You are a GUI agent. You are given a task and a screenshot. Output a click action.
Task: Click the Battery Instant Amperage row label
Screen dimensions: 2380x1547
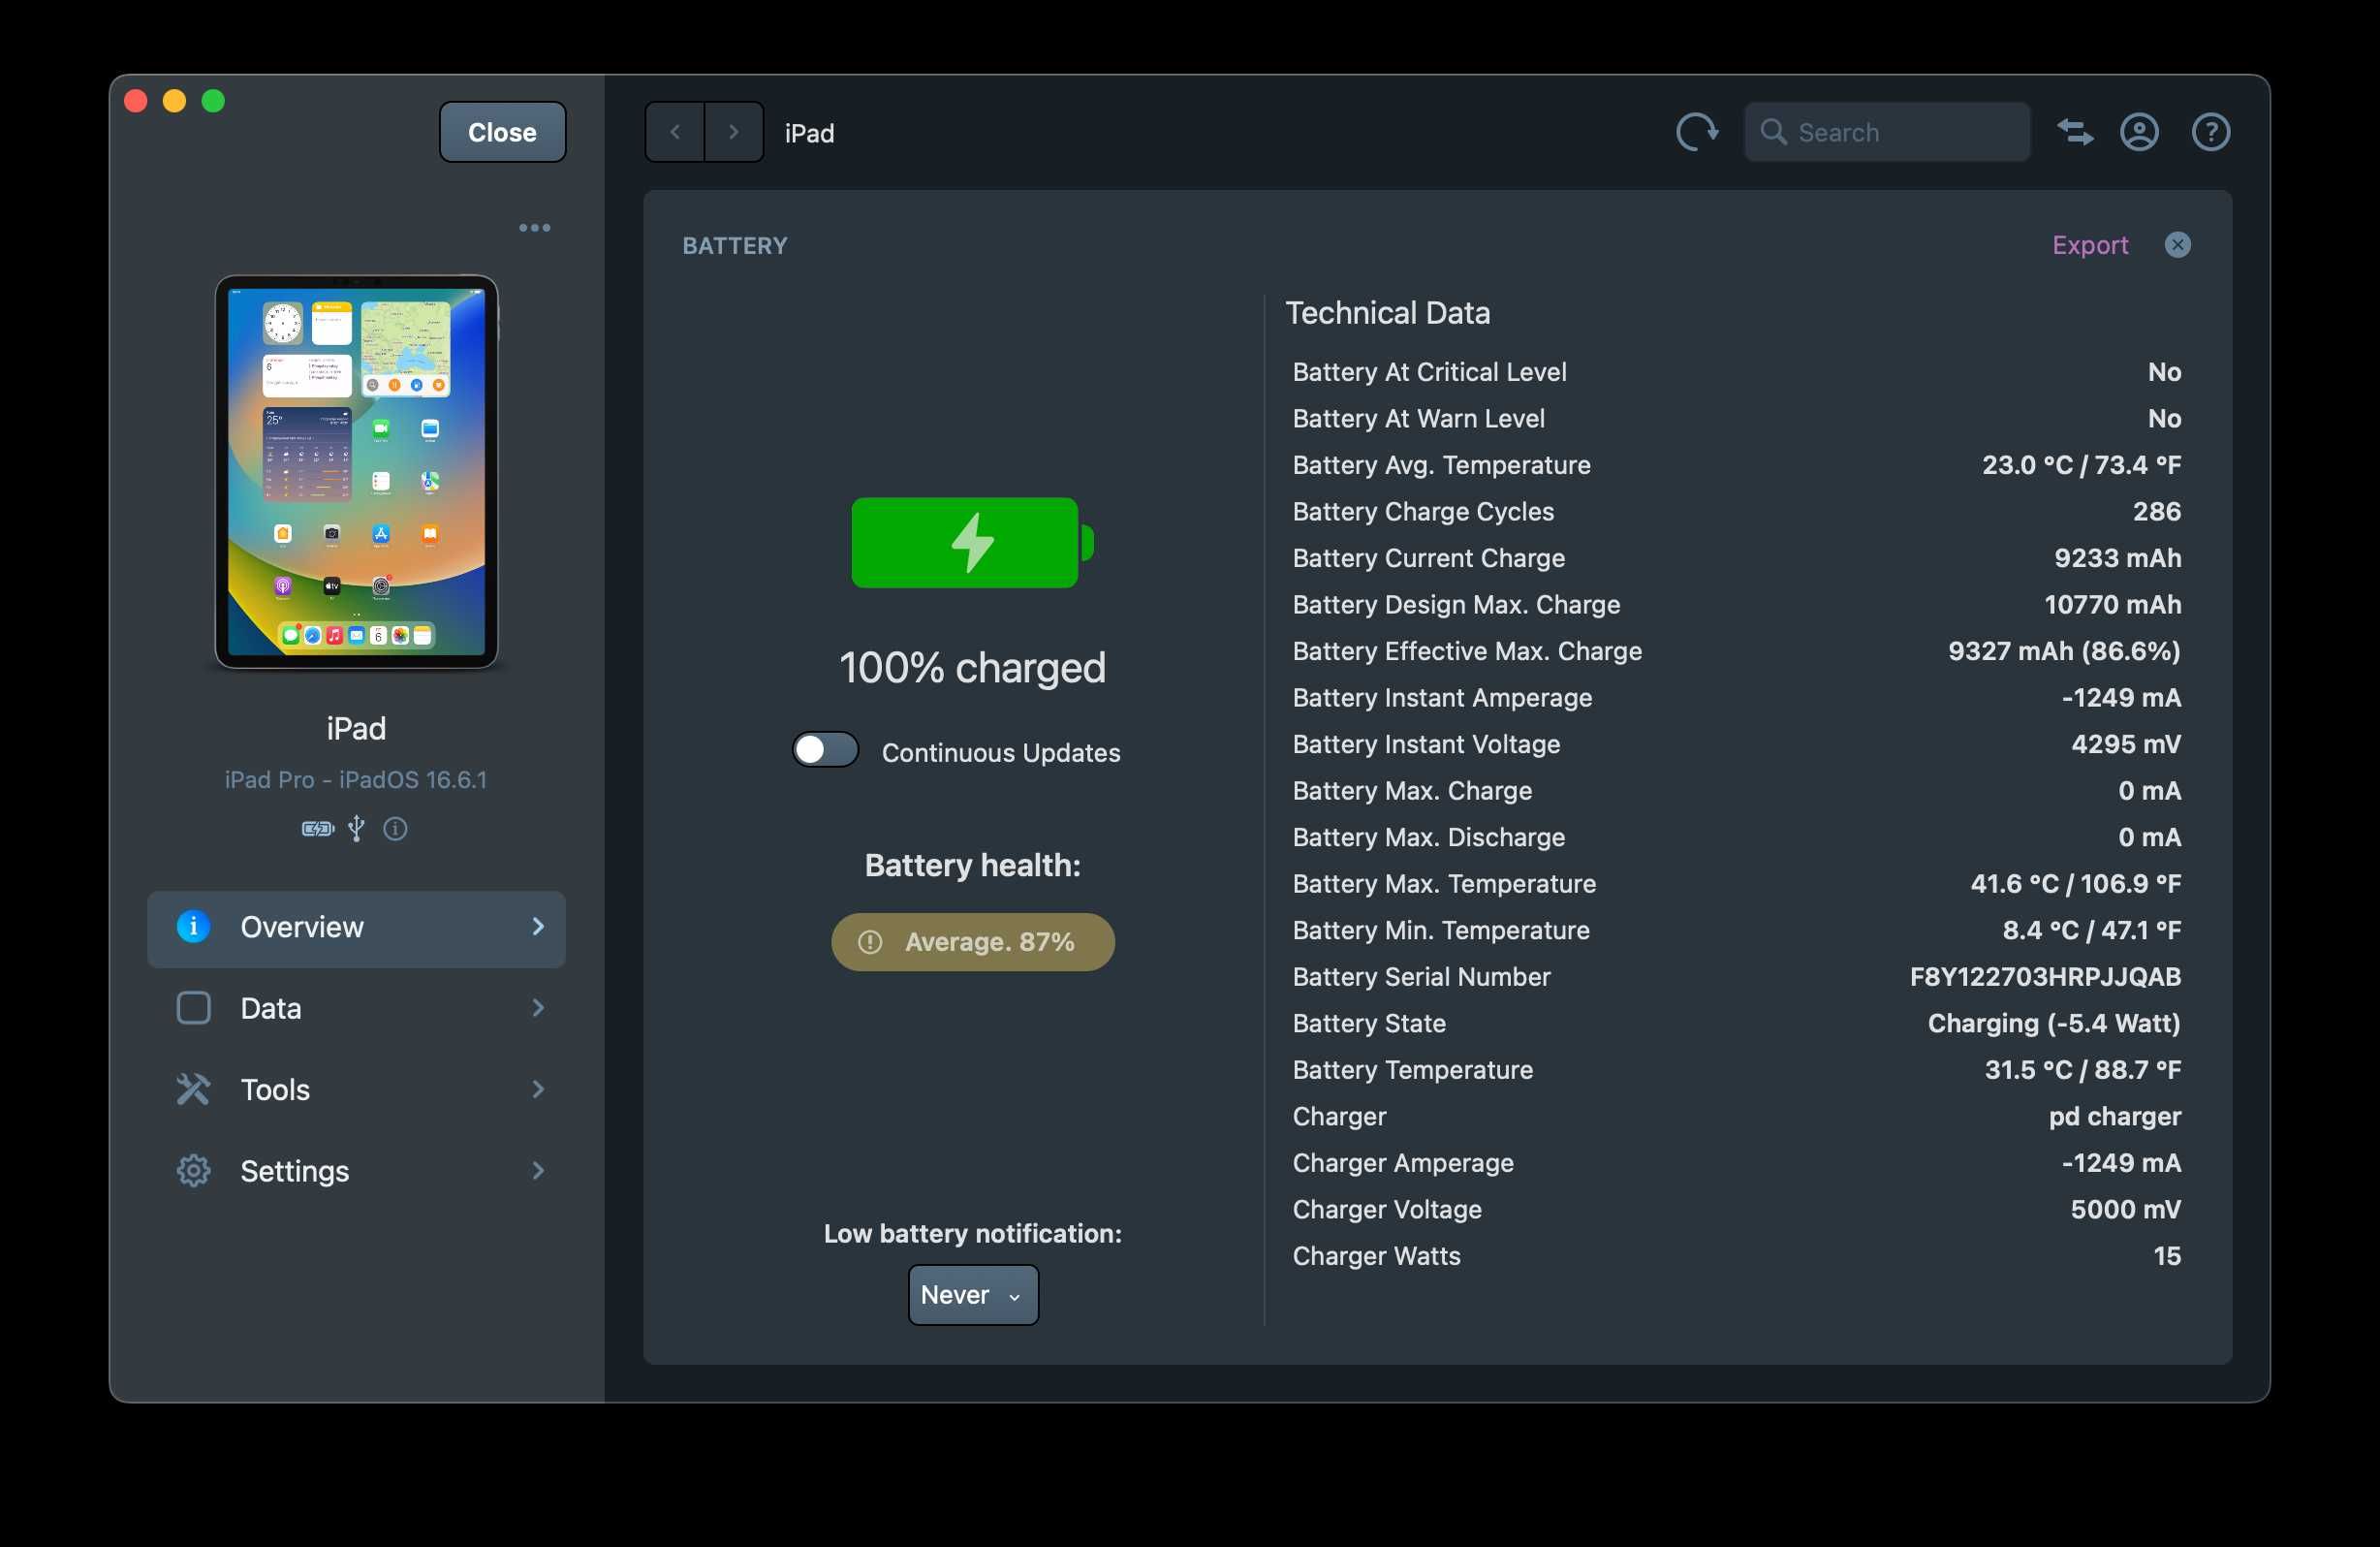point(1442,697)
